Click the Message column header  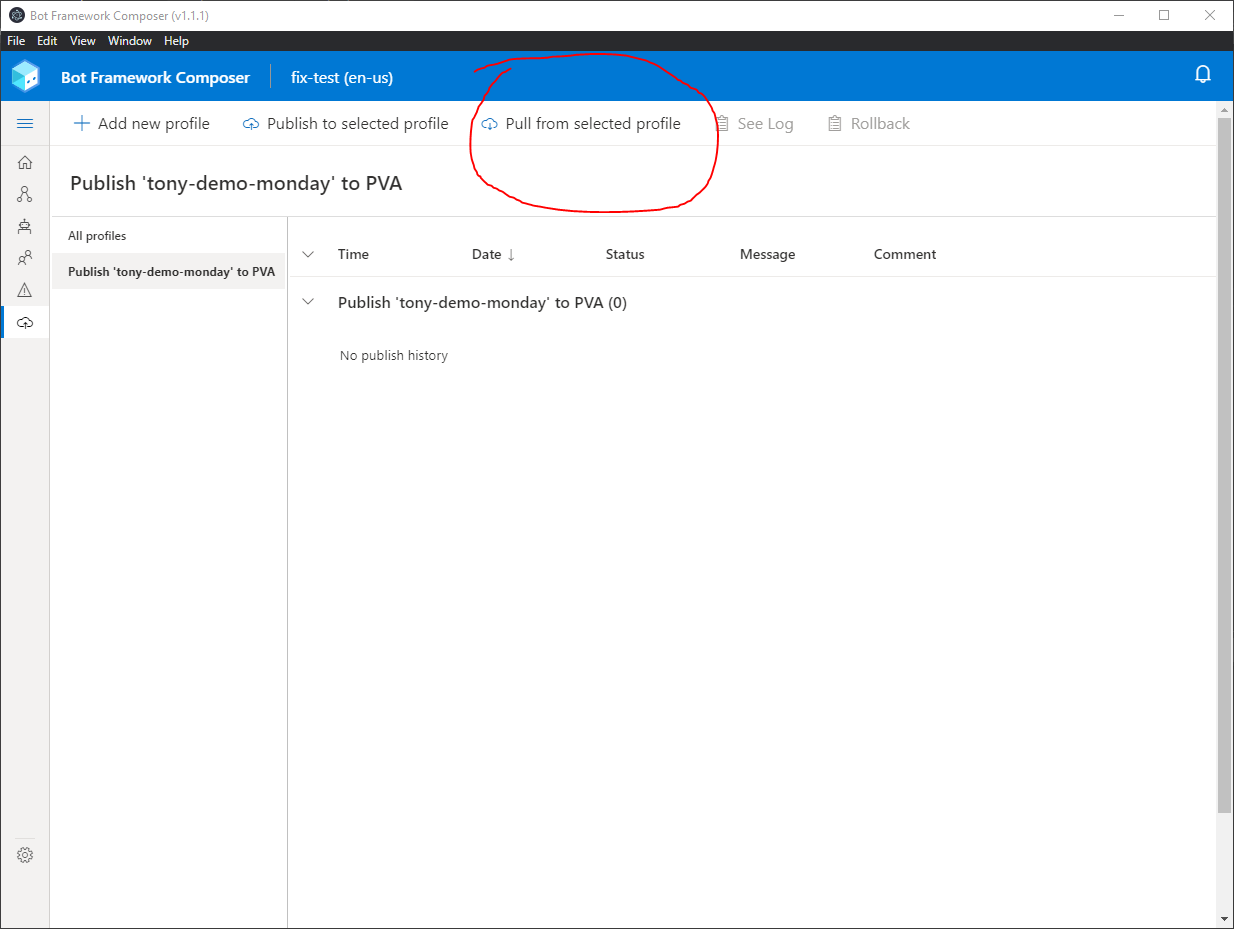(x=767, y=254)
